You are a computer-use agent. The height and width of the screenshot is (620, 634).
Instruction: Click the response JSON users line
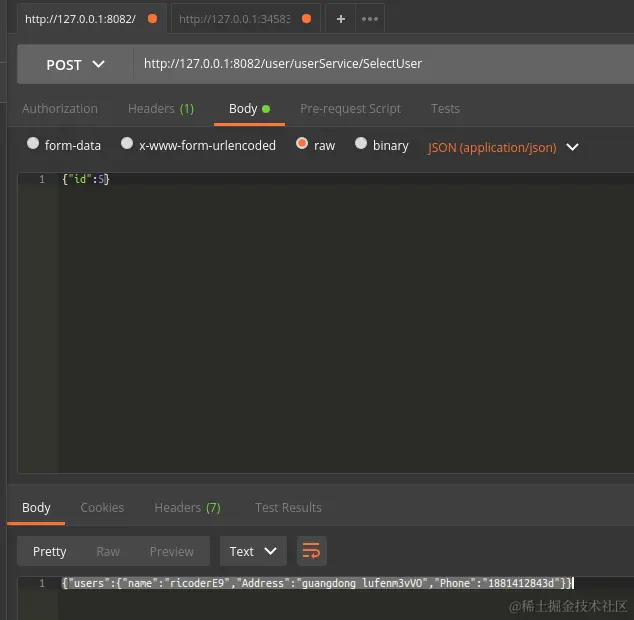[x=317, y=583]
